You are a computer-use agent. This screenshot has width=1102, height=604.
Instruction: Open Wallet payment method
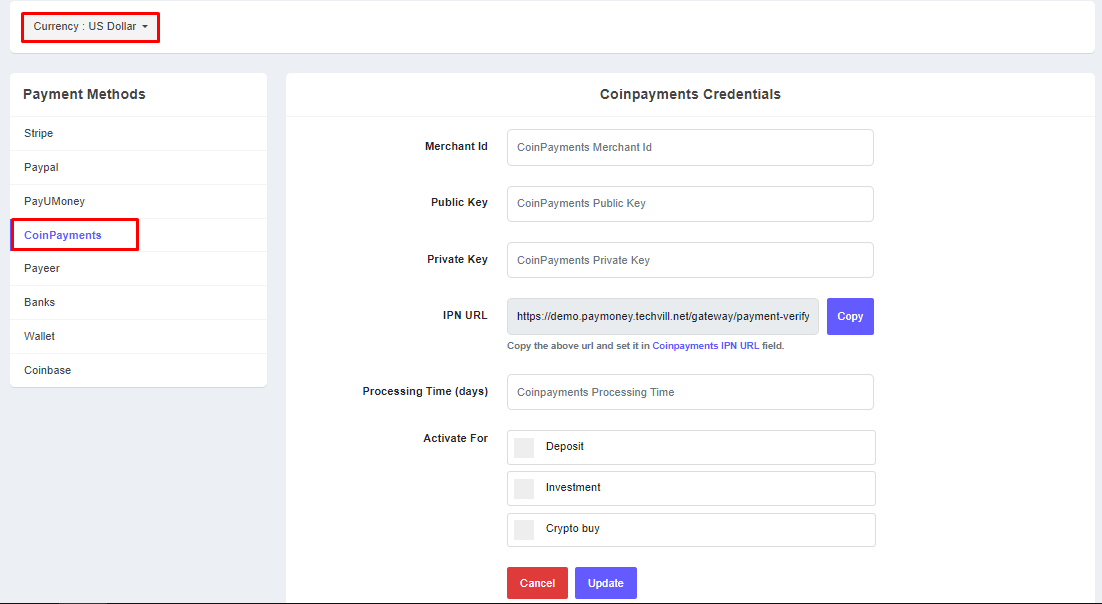tap(40, 336)
